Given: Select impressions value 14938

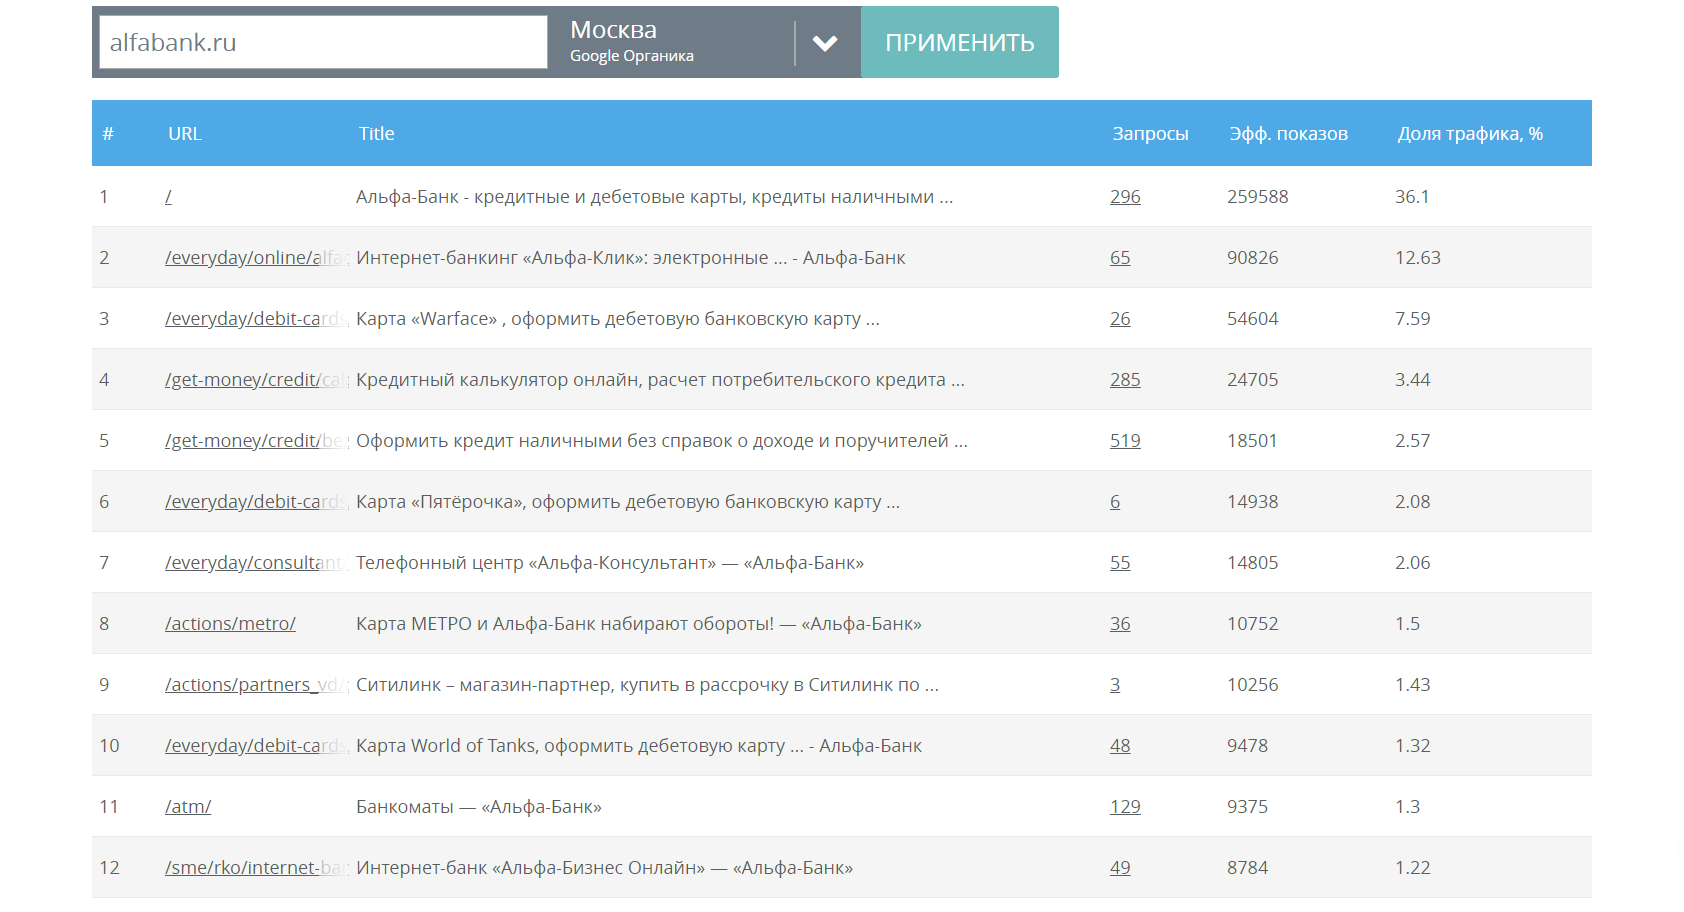Looking at the screenshot, I should [1253, 502].
